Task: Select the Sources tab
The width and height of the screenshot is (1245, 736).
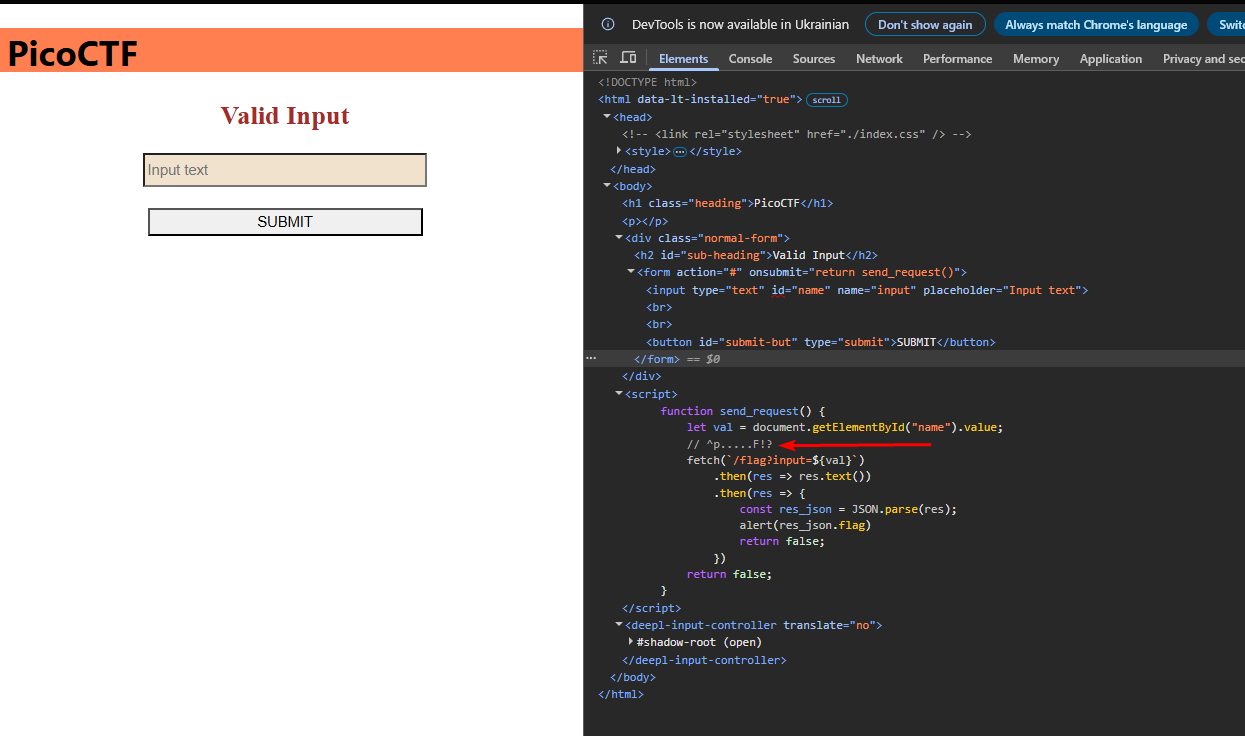Action: 813,59
